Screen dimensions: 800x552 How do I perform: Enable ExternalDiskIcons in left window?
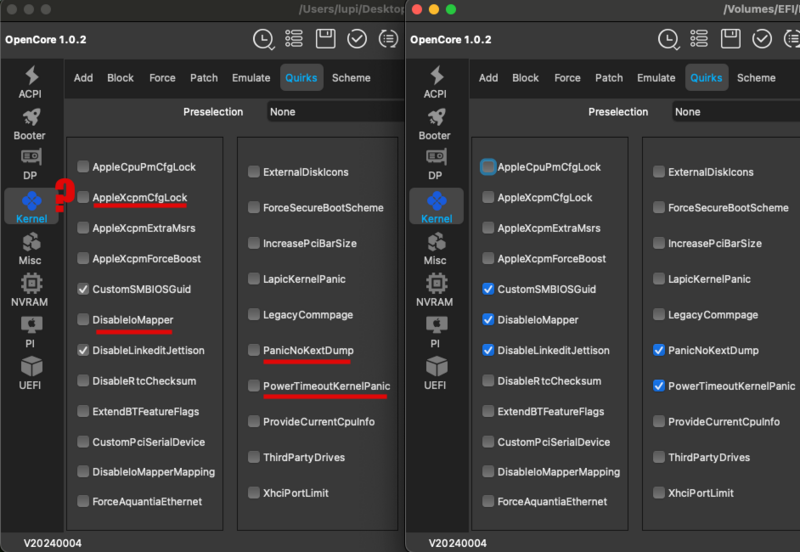tap(254, 172)
